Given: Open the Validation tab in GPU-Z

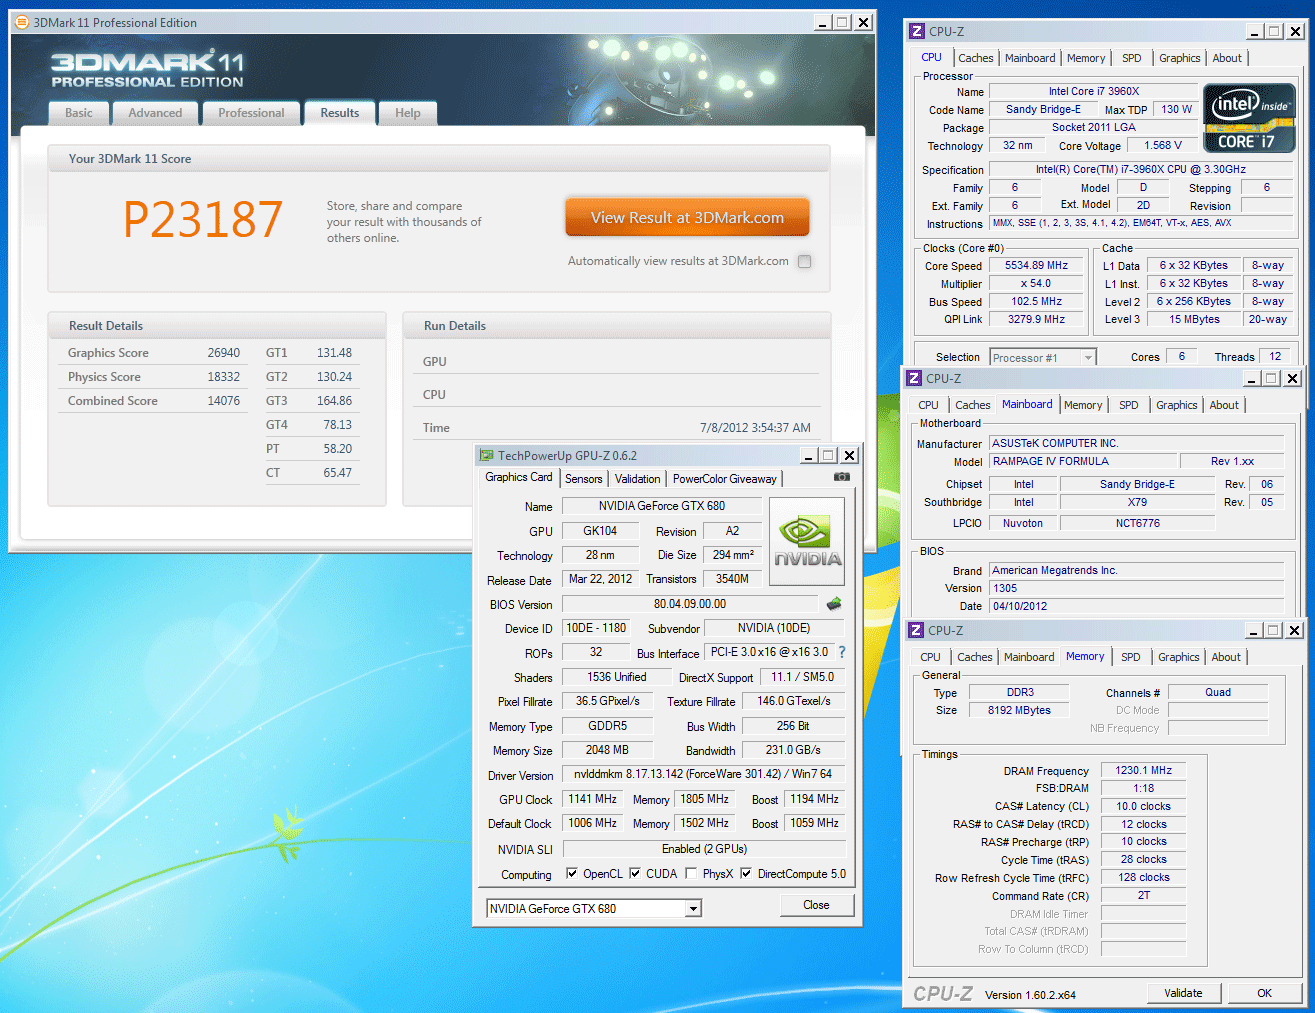Looking at the screenshot, I should (638, 479).
